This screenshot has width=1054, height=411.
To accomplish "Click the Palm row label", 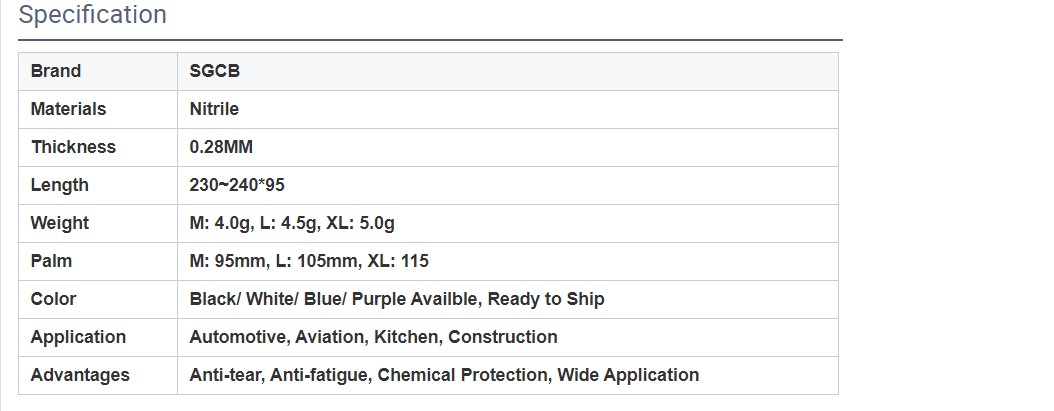I will click(x=51, y=261).
